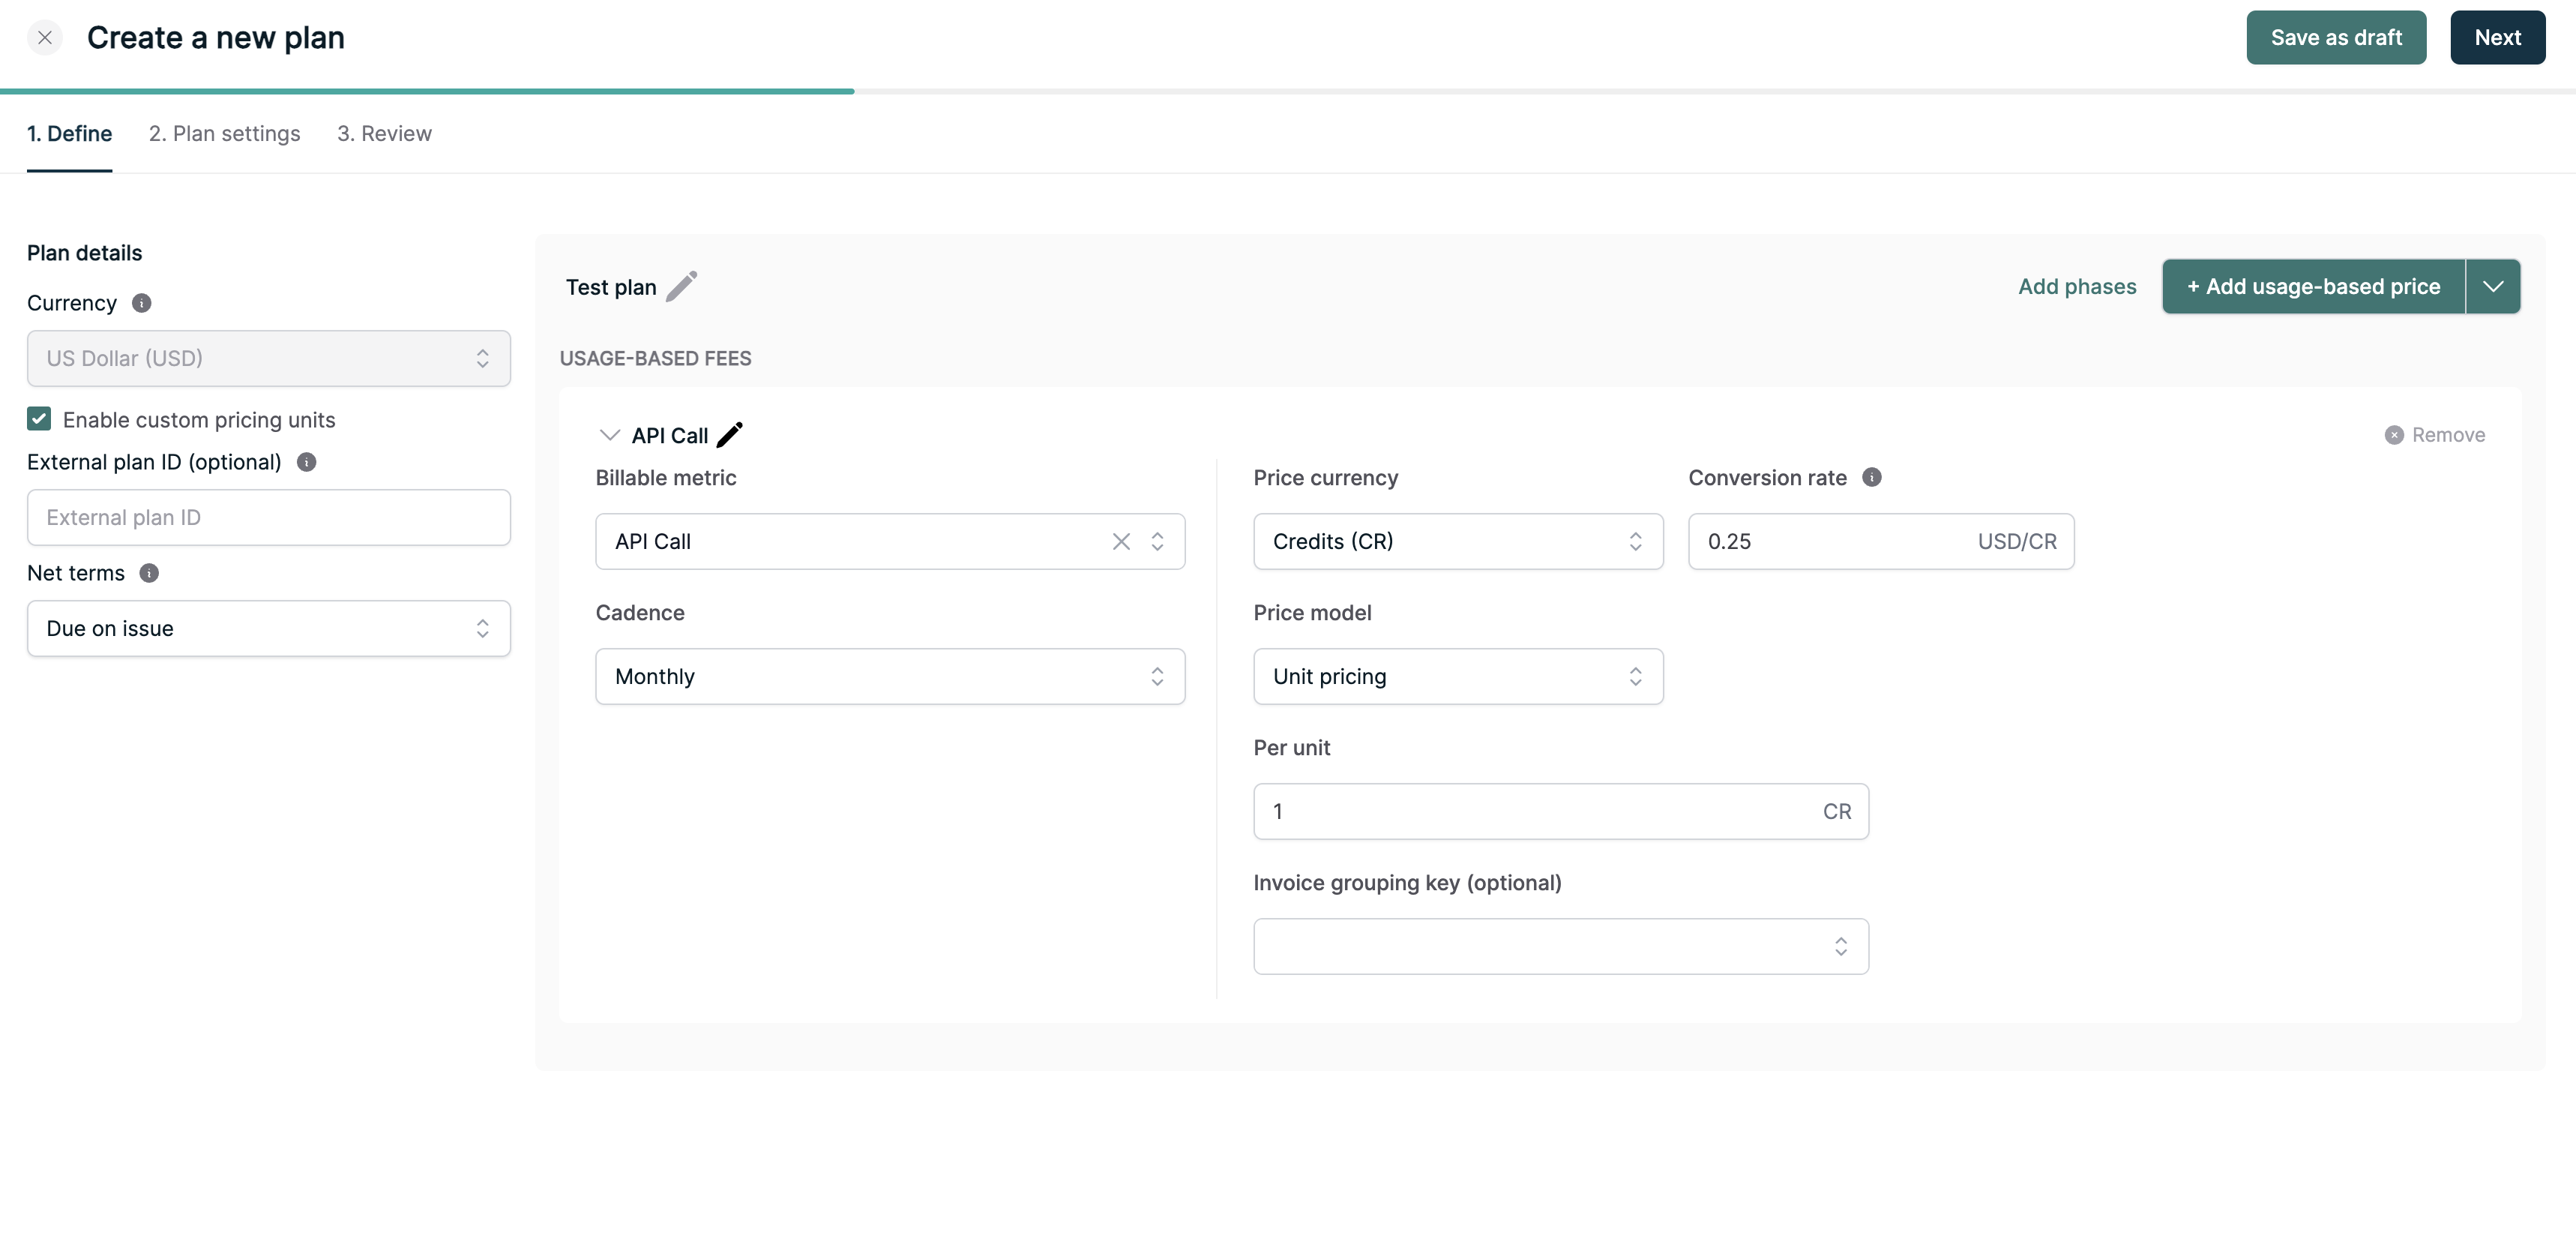This screenshot has height=1233, width=2576.
Task: Open the Price currency Credits dropdown
Action: click(x=1458, y=541)
